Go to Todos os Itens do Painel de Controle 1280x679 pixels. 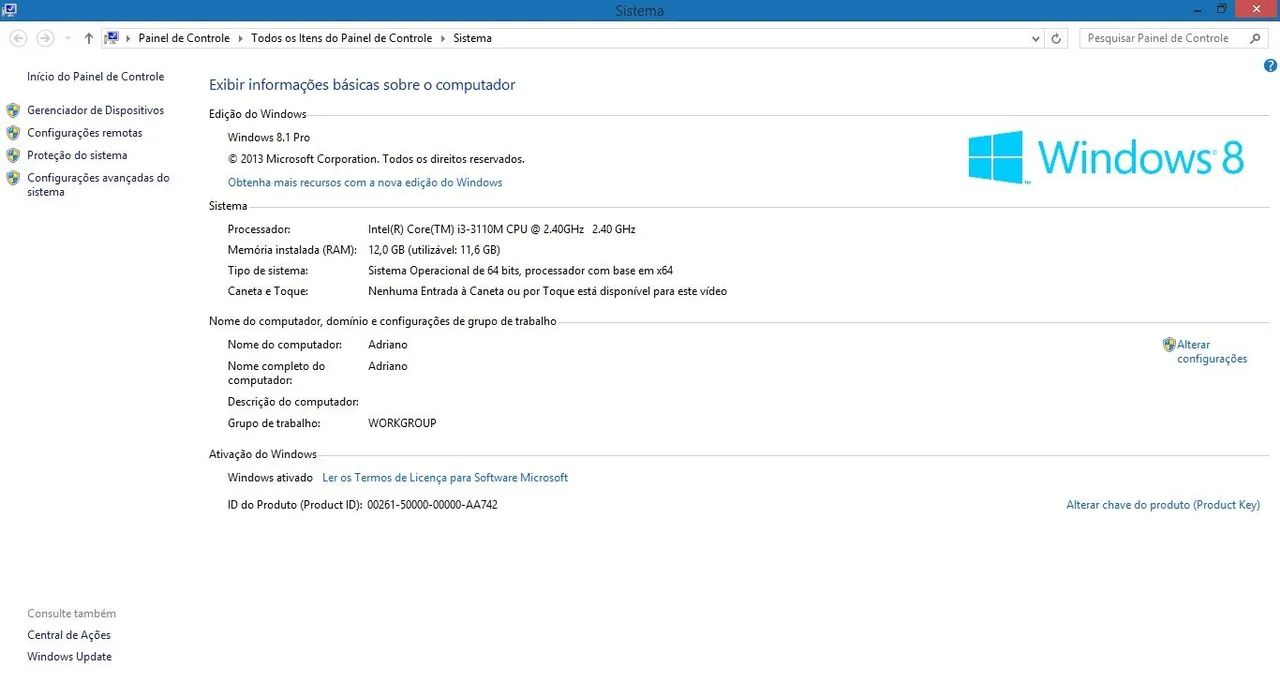(x=341, y=38)
